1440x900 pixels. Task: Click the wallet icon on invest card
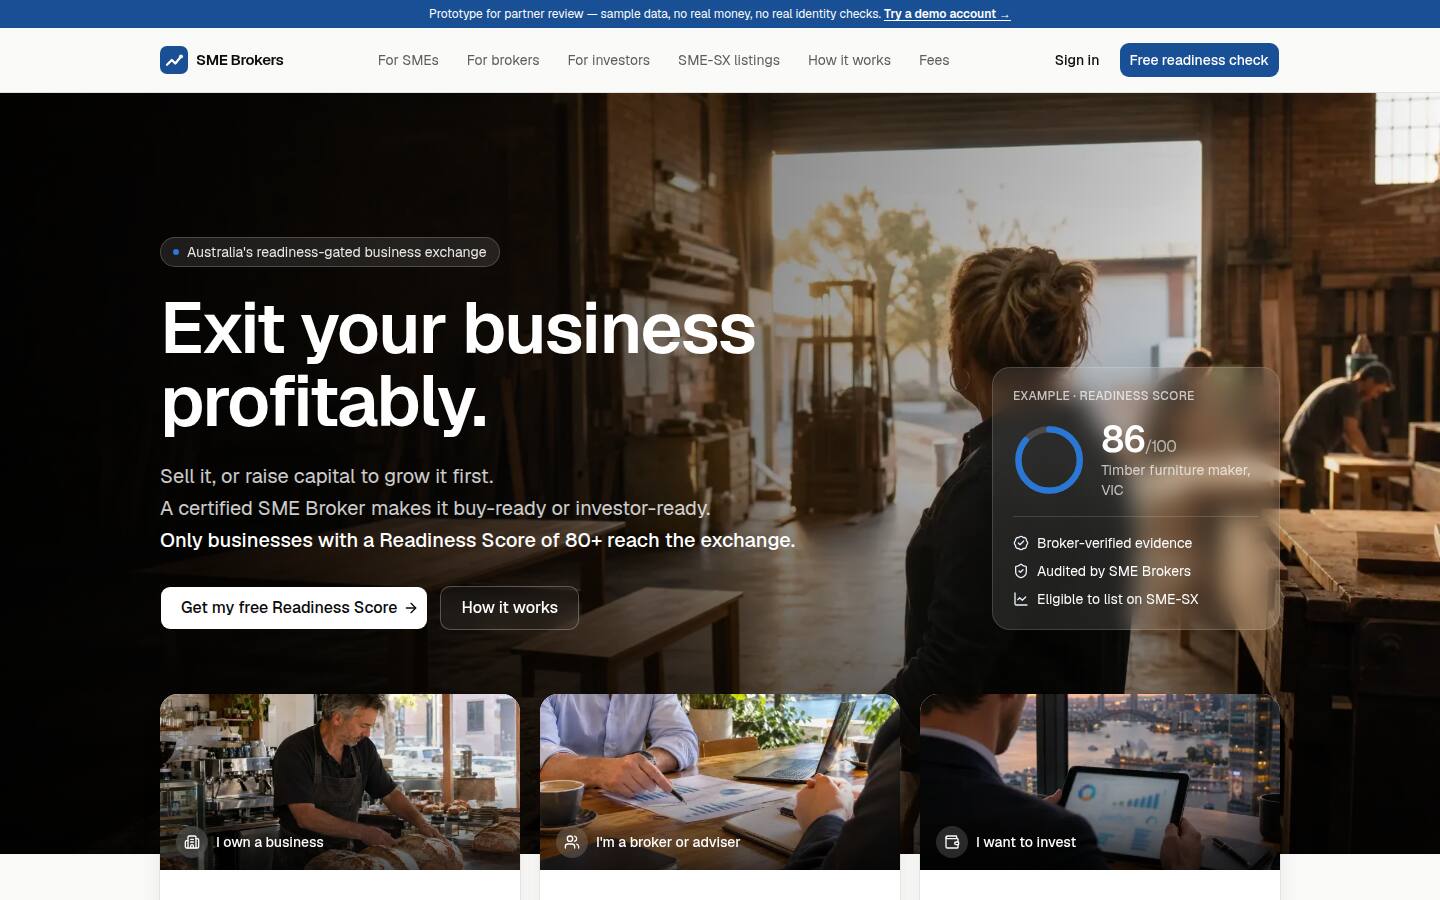(x=952, y=842)
